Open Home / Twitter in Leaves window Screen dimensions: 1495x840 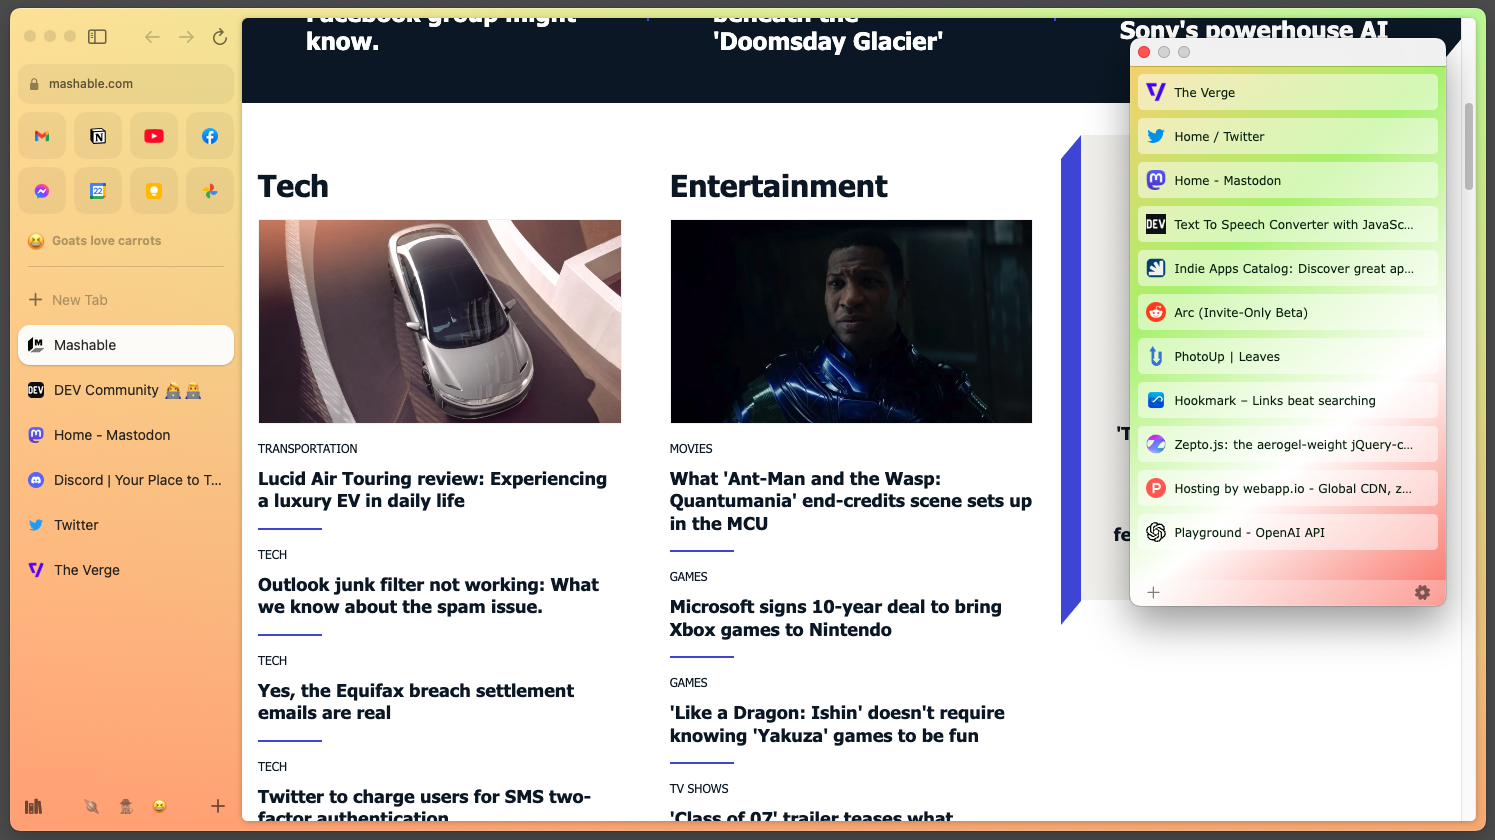pyautogui.click(x=1288, y=137)
